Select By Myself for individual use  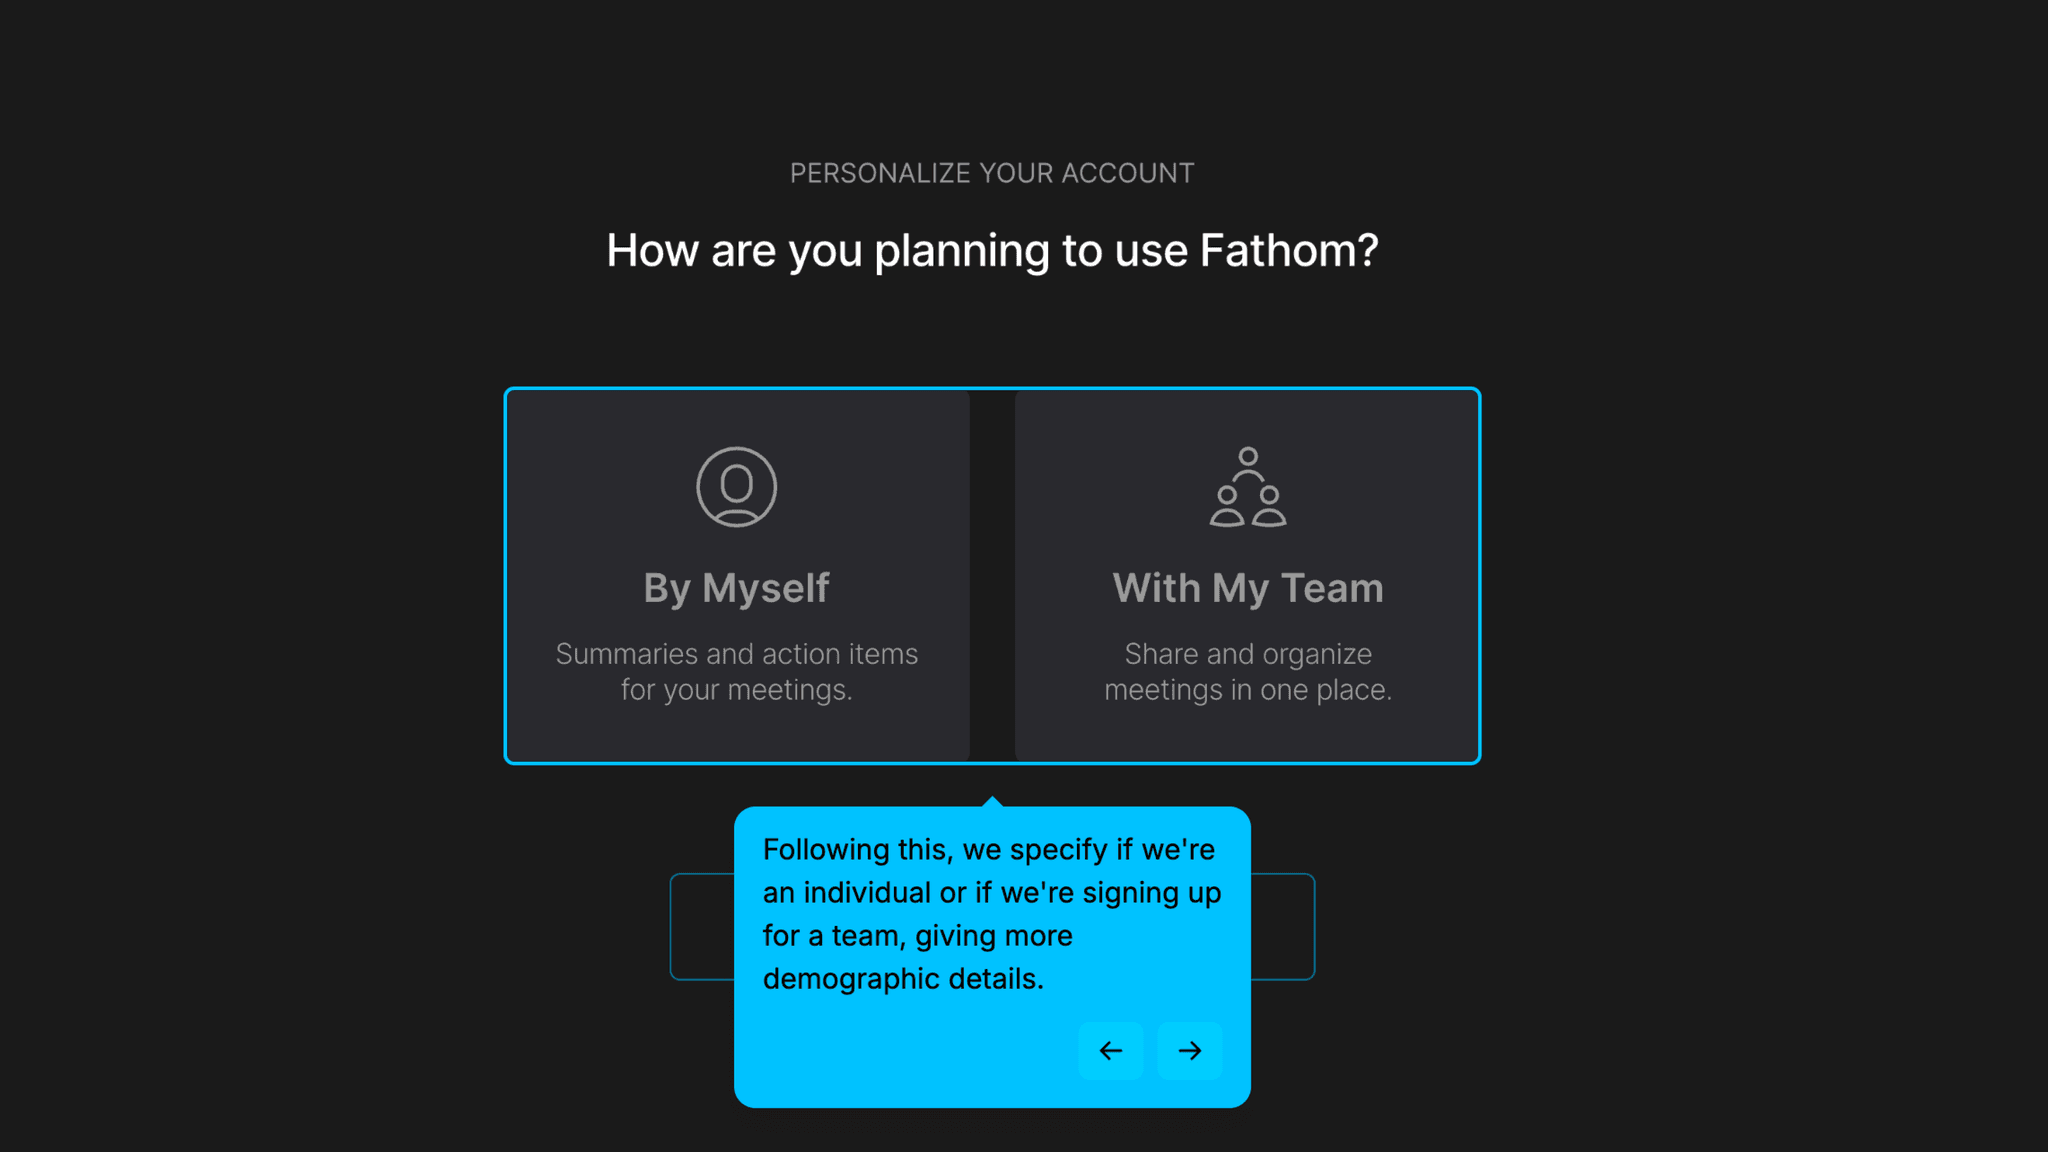737,575
